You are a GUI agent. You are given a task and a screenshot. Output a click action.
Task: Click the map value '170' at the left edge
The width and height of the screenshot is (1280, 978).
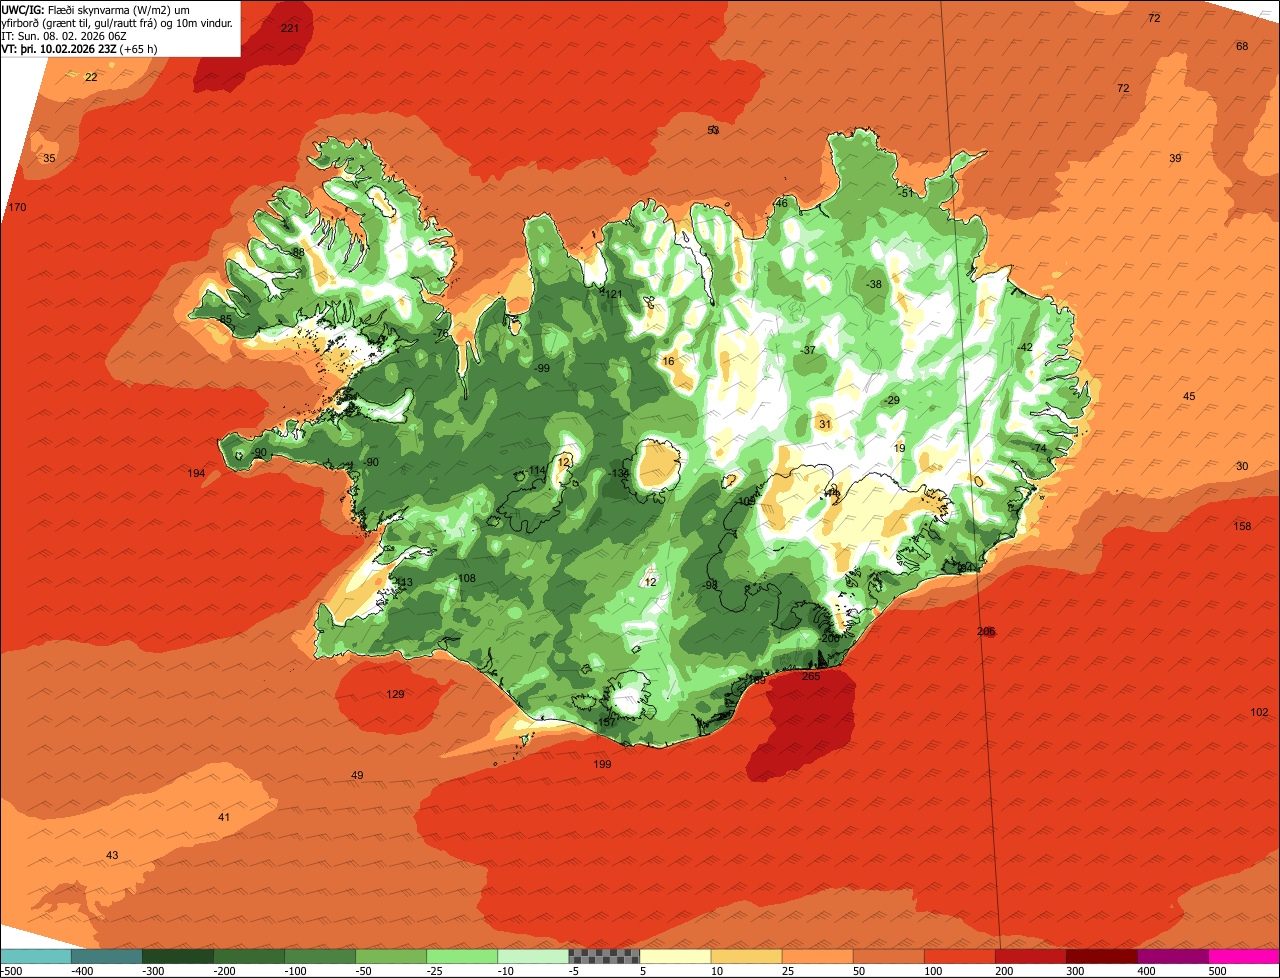pyautogui.click(x=17, y=208)
